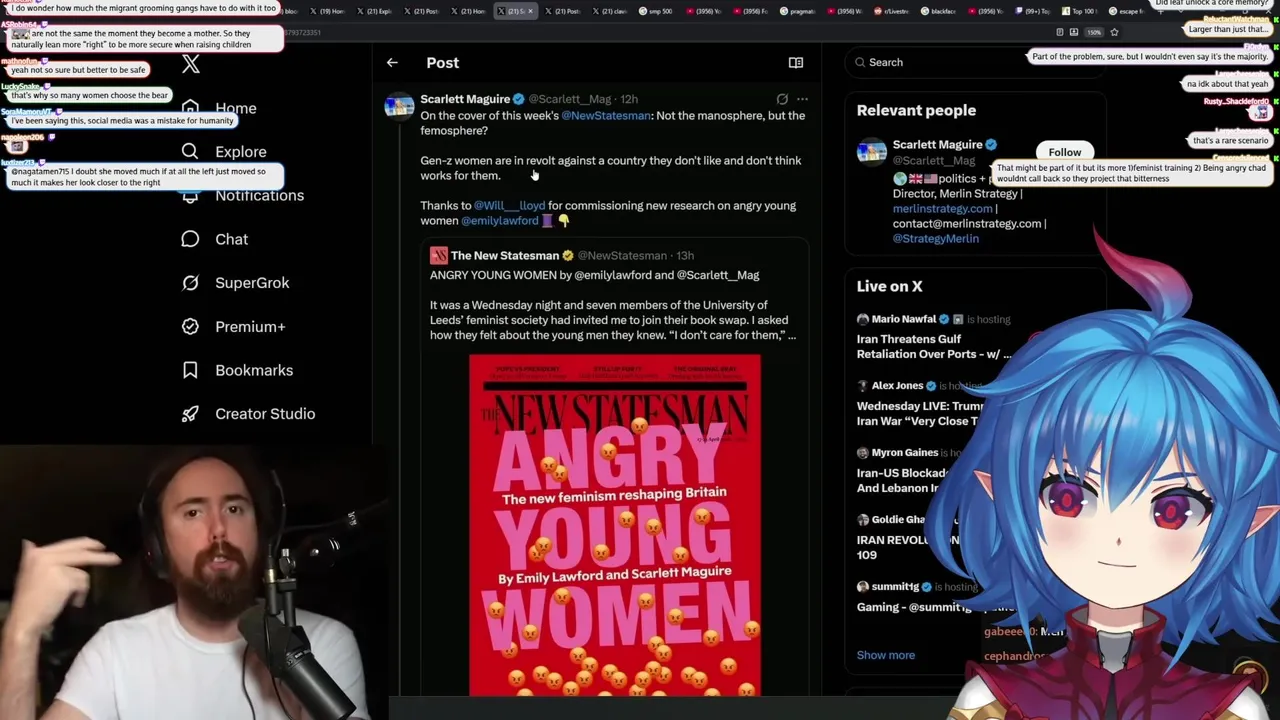Open 'Iran Threatens Gulf Retaliation Over Ports' live
This screenshot has height=720, width=1280.
(933, 346)
